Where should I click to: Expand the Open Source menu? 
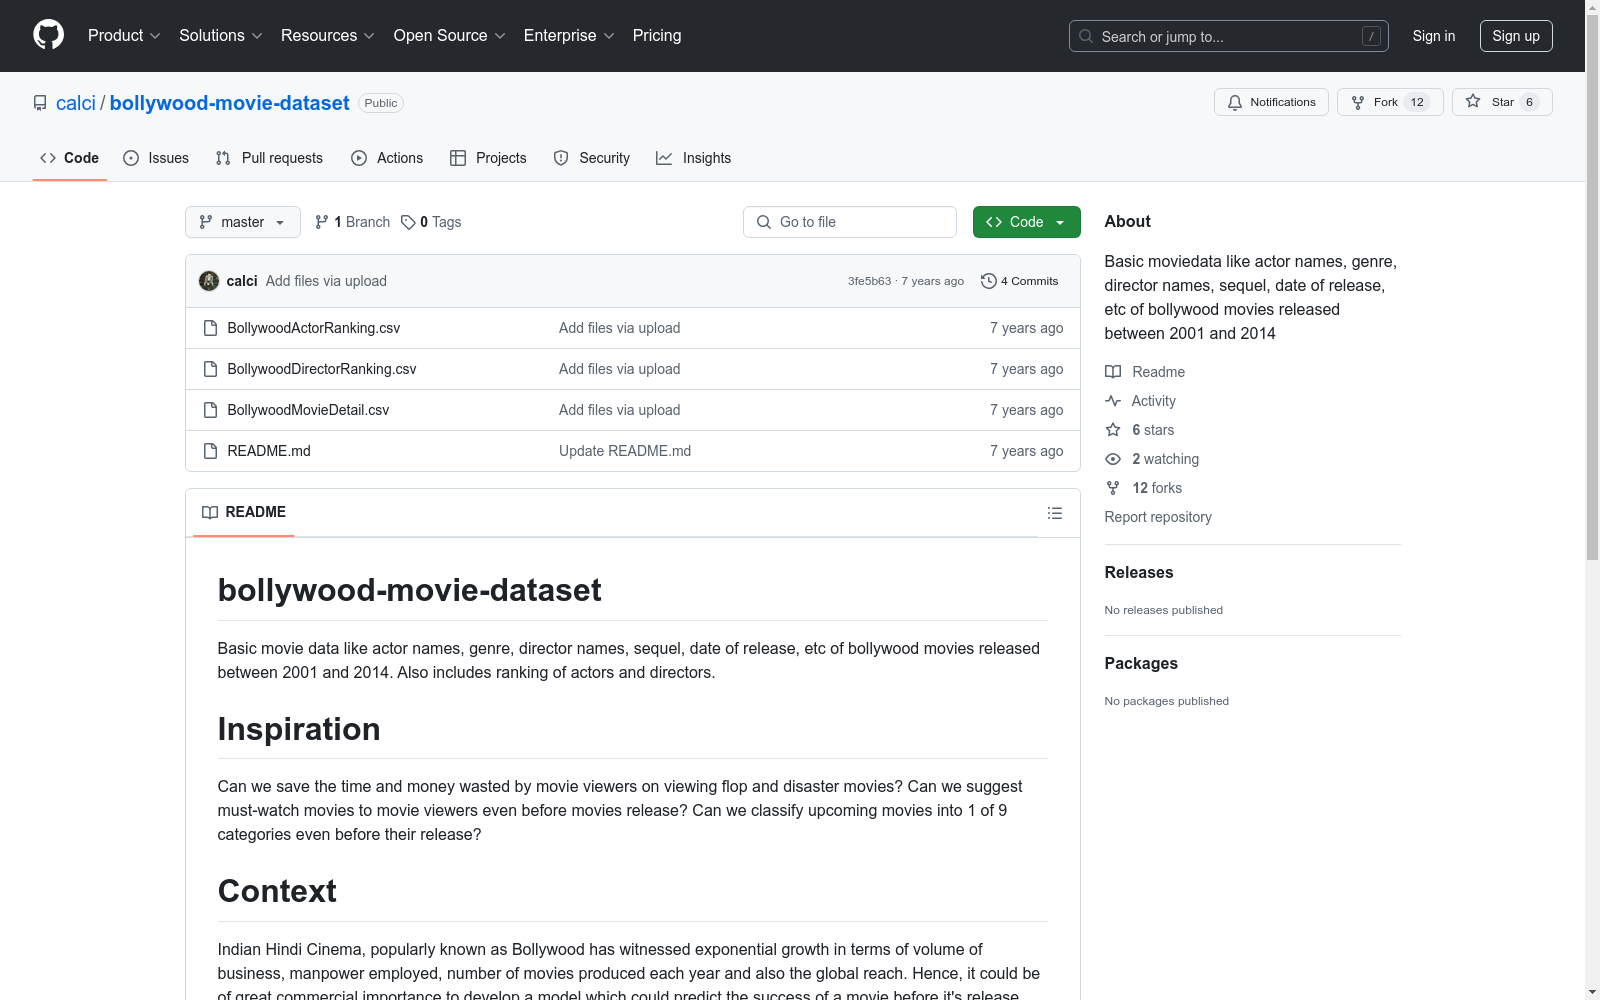click(450, 36)
